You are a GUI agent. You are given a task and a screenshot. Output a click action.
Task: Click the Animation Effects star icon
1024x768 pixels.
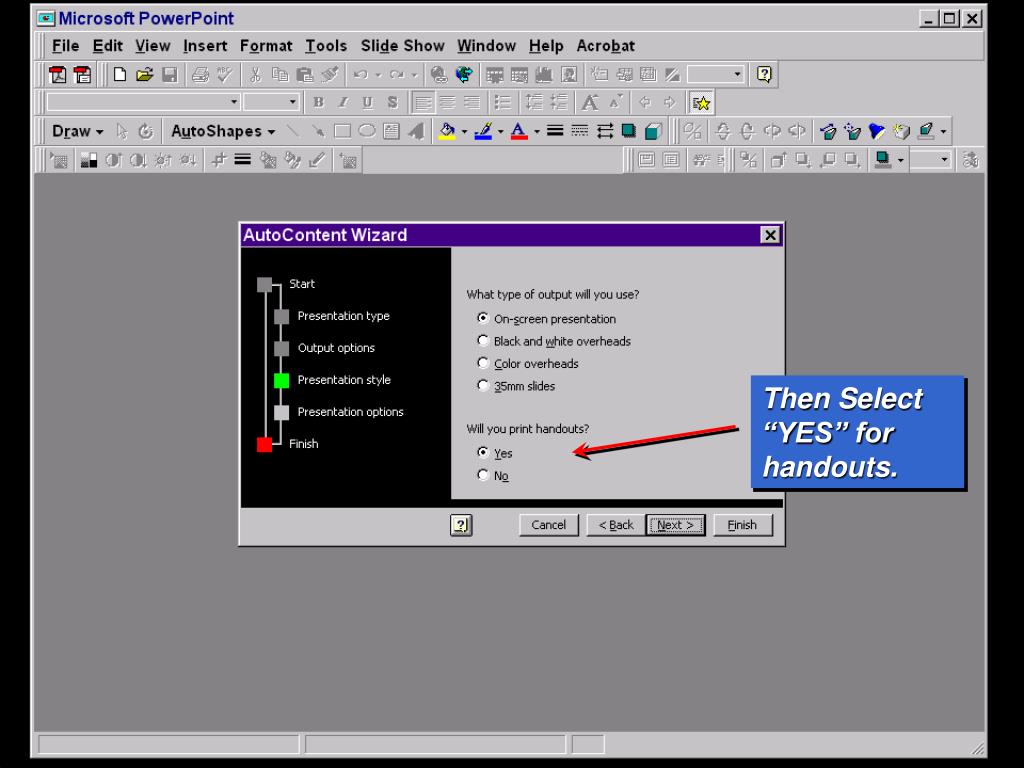701,103
